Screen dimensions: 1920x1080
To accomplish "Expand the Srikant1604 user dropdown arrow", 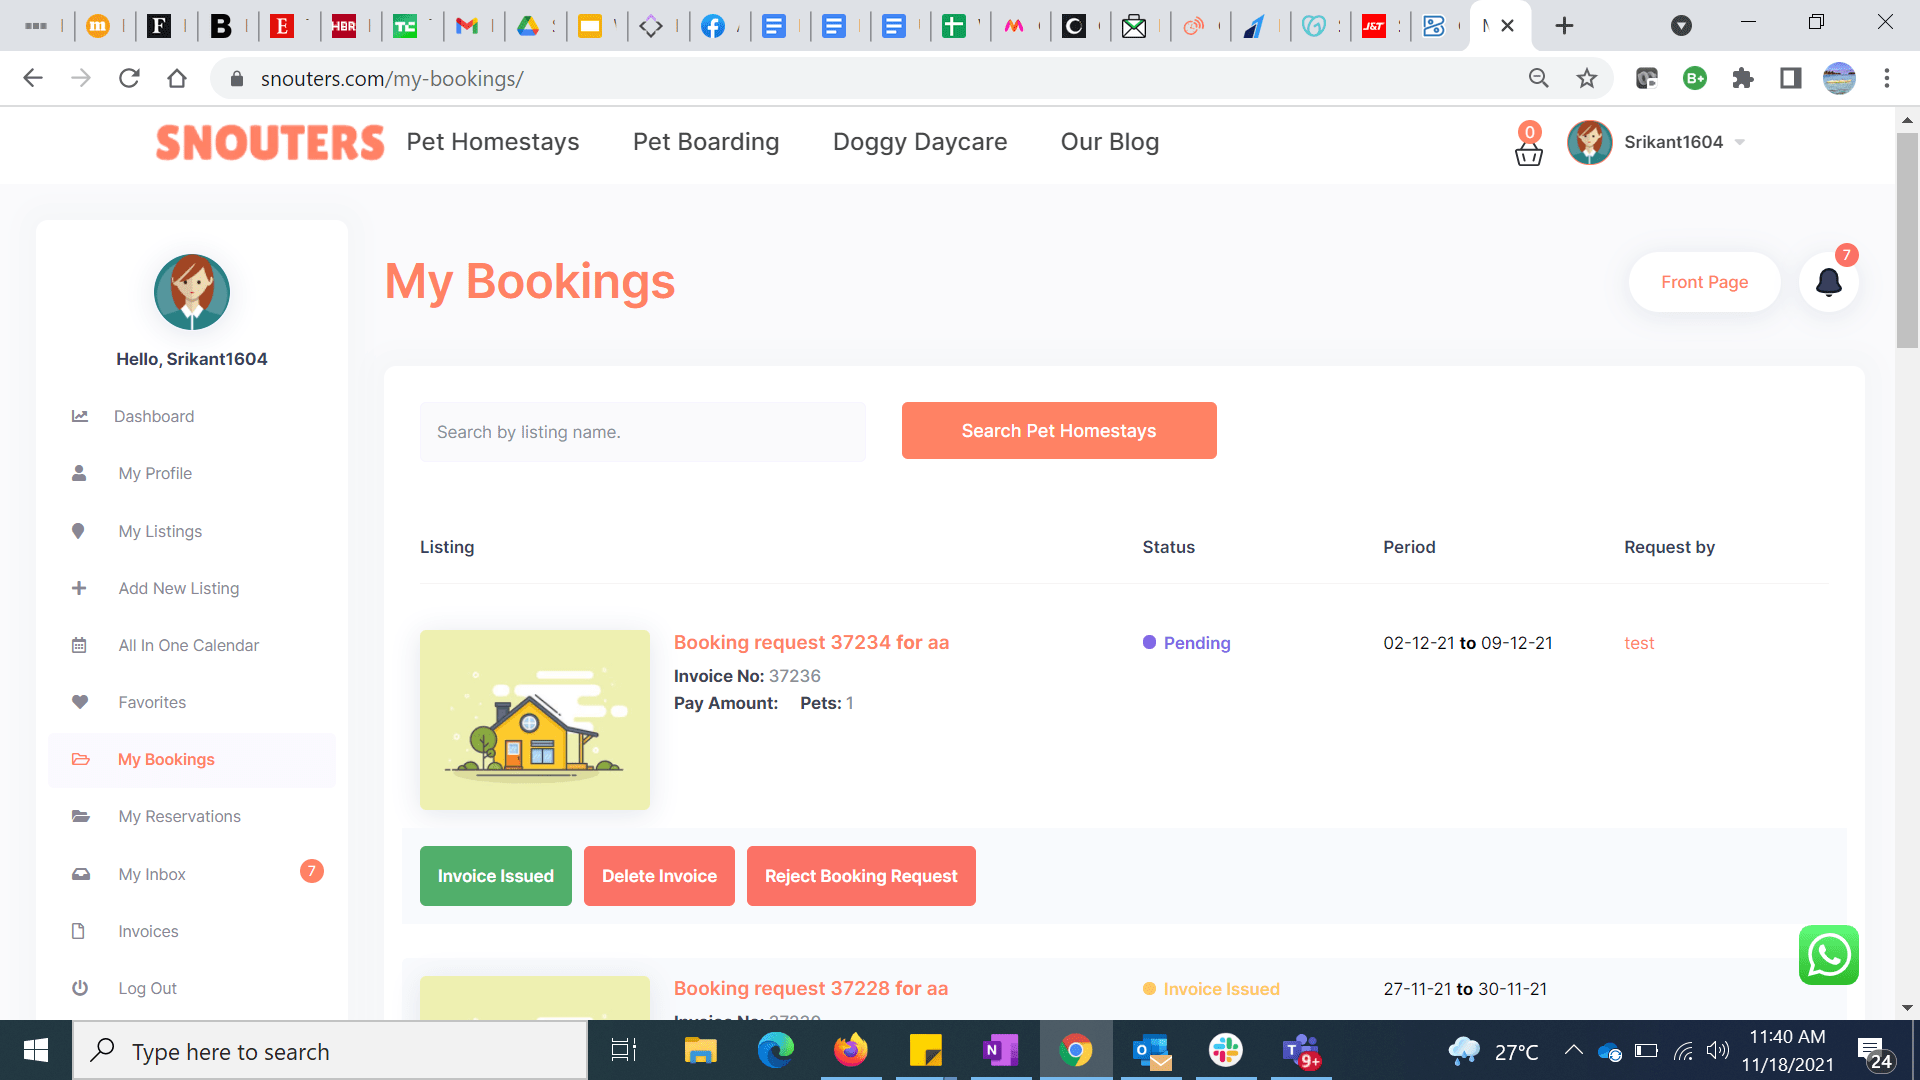I will [x=1740, y=142].
